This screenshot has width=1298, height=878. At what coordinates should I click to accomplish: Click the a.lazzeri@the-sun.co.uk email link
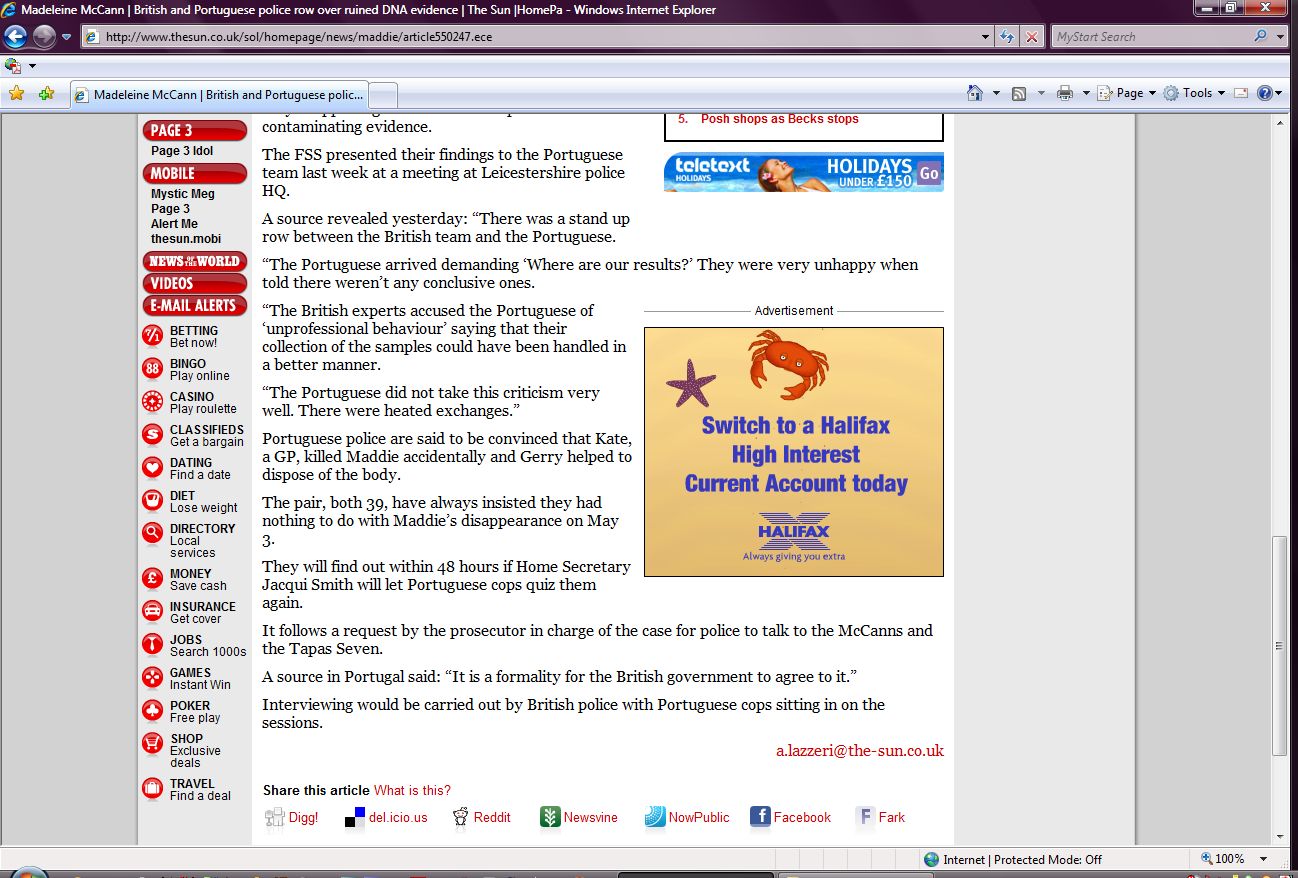(859, 751)
